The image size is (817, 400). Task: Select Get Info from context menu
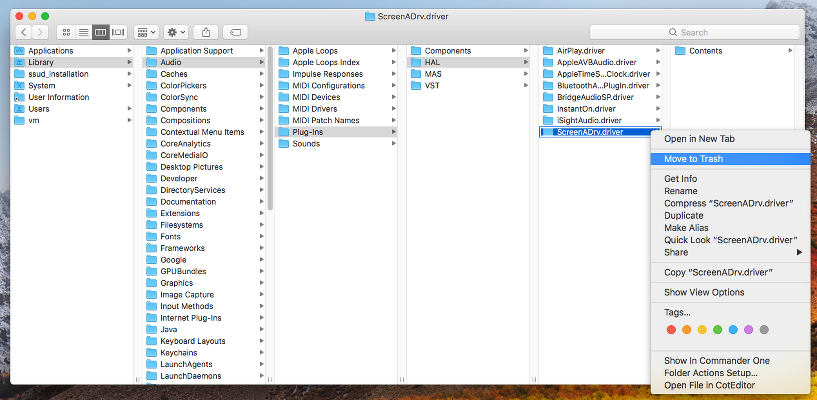[680, 179]
